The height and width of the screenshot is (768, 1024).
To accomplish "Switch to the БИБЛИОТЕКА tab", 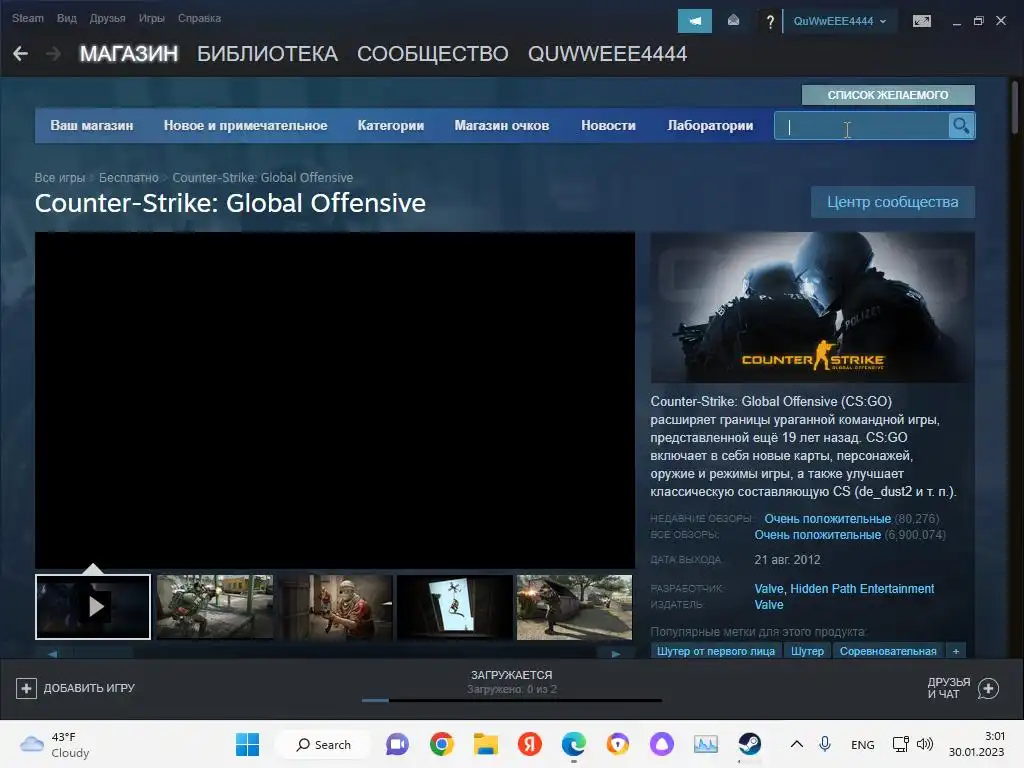I will point(267,54).
